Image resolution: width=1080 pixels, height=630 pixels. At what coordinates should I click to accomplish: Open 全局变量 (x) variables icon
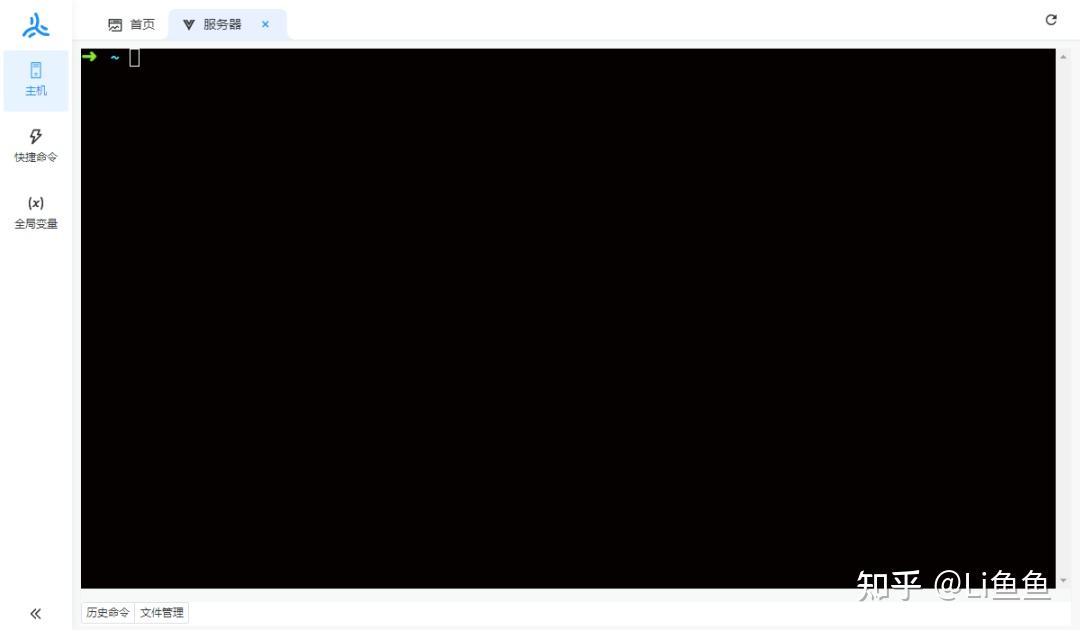coord(36,203)
